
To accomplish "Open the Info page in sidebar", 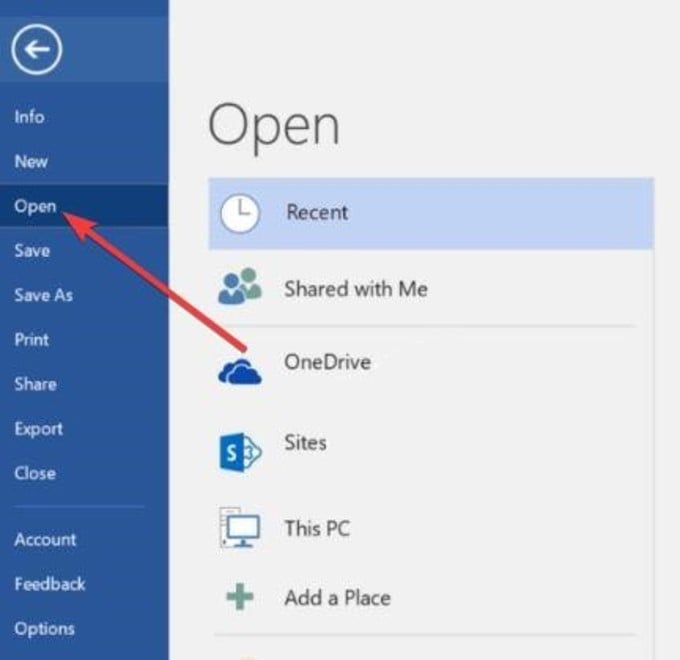I will [29, 117].
